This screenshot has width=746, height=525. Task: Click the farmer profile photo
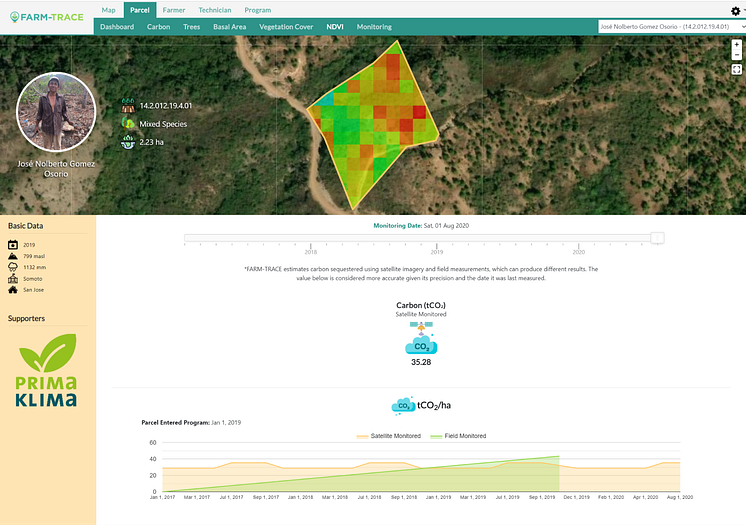(56, 112)
